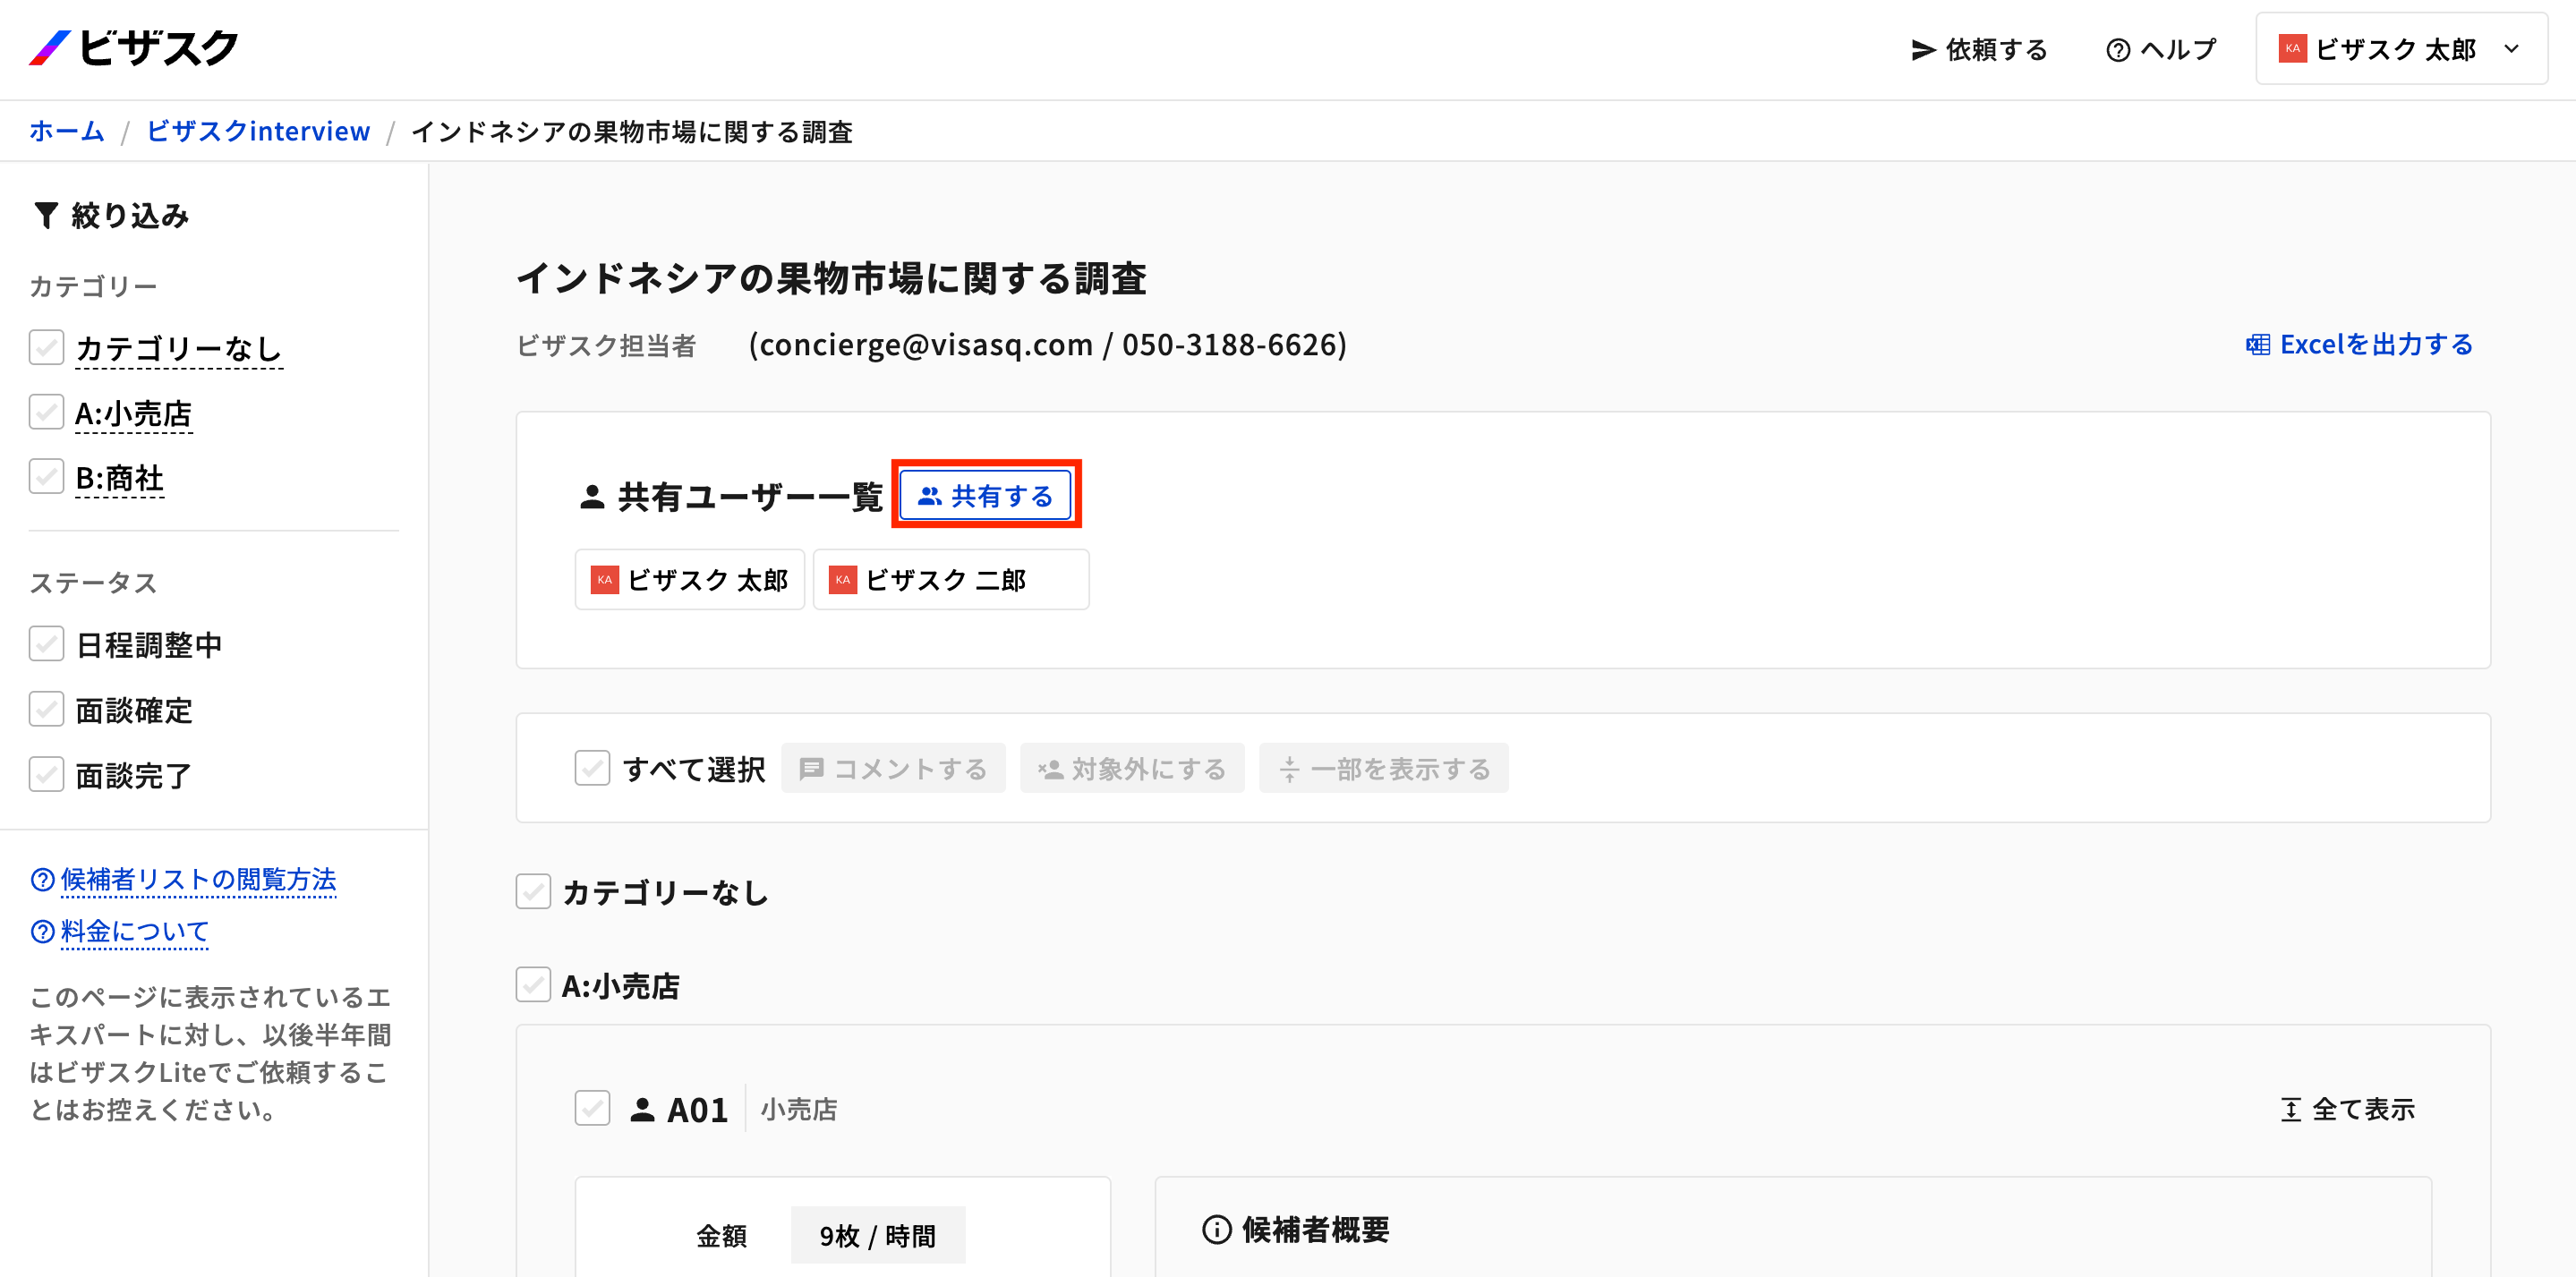Expand A01 with 全て表示

[x=2347, y=1109]
